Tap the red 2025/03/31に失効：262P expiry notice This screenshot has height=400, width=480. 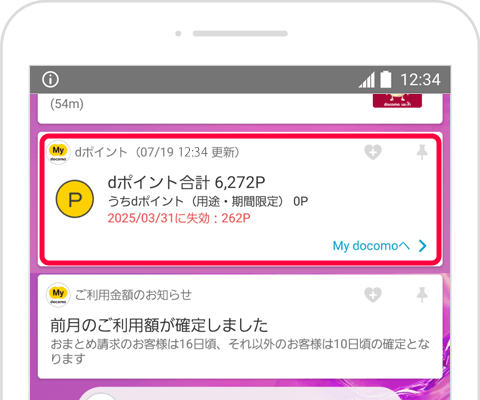[179, 218]
